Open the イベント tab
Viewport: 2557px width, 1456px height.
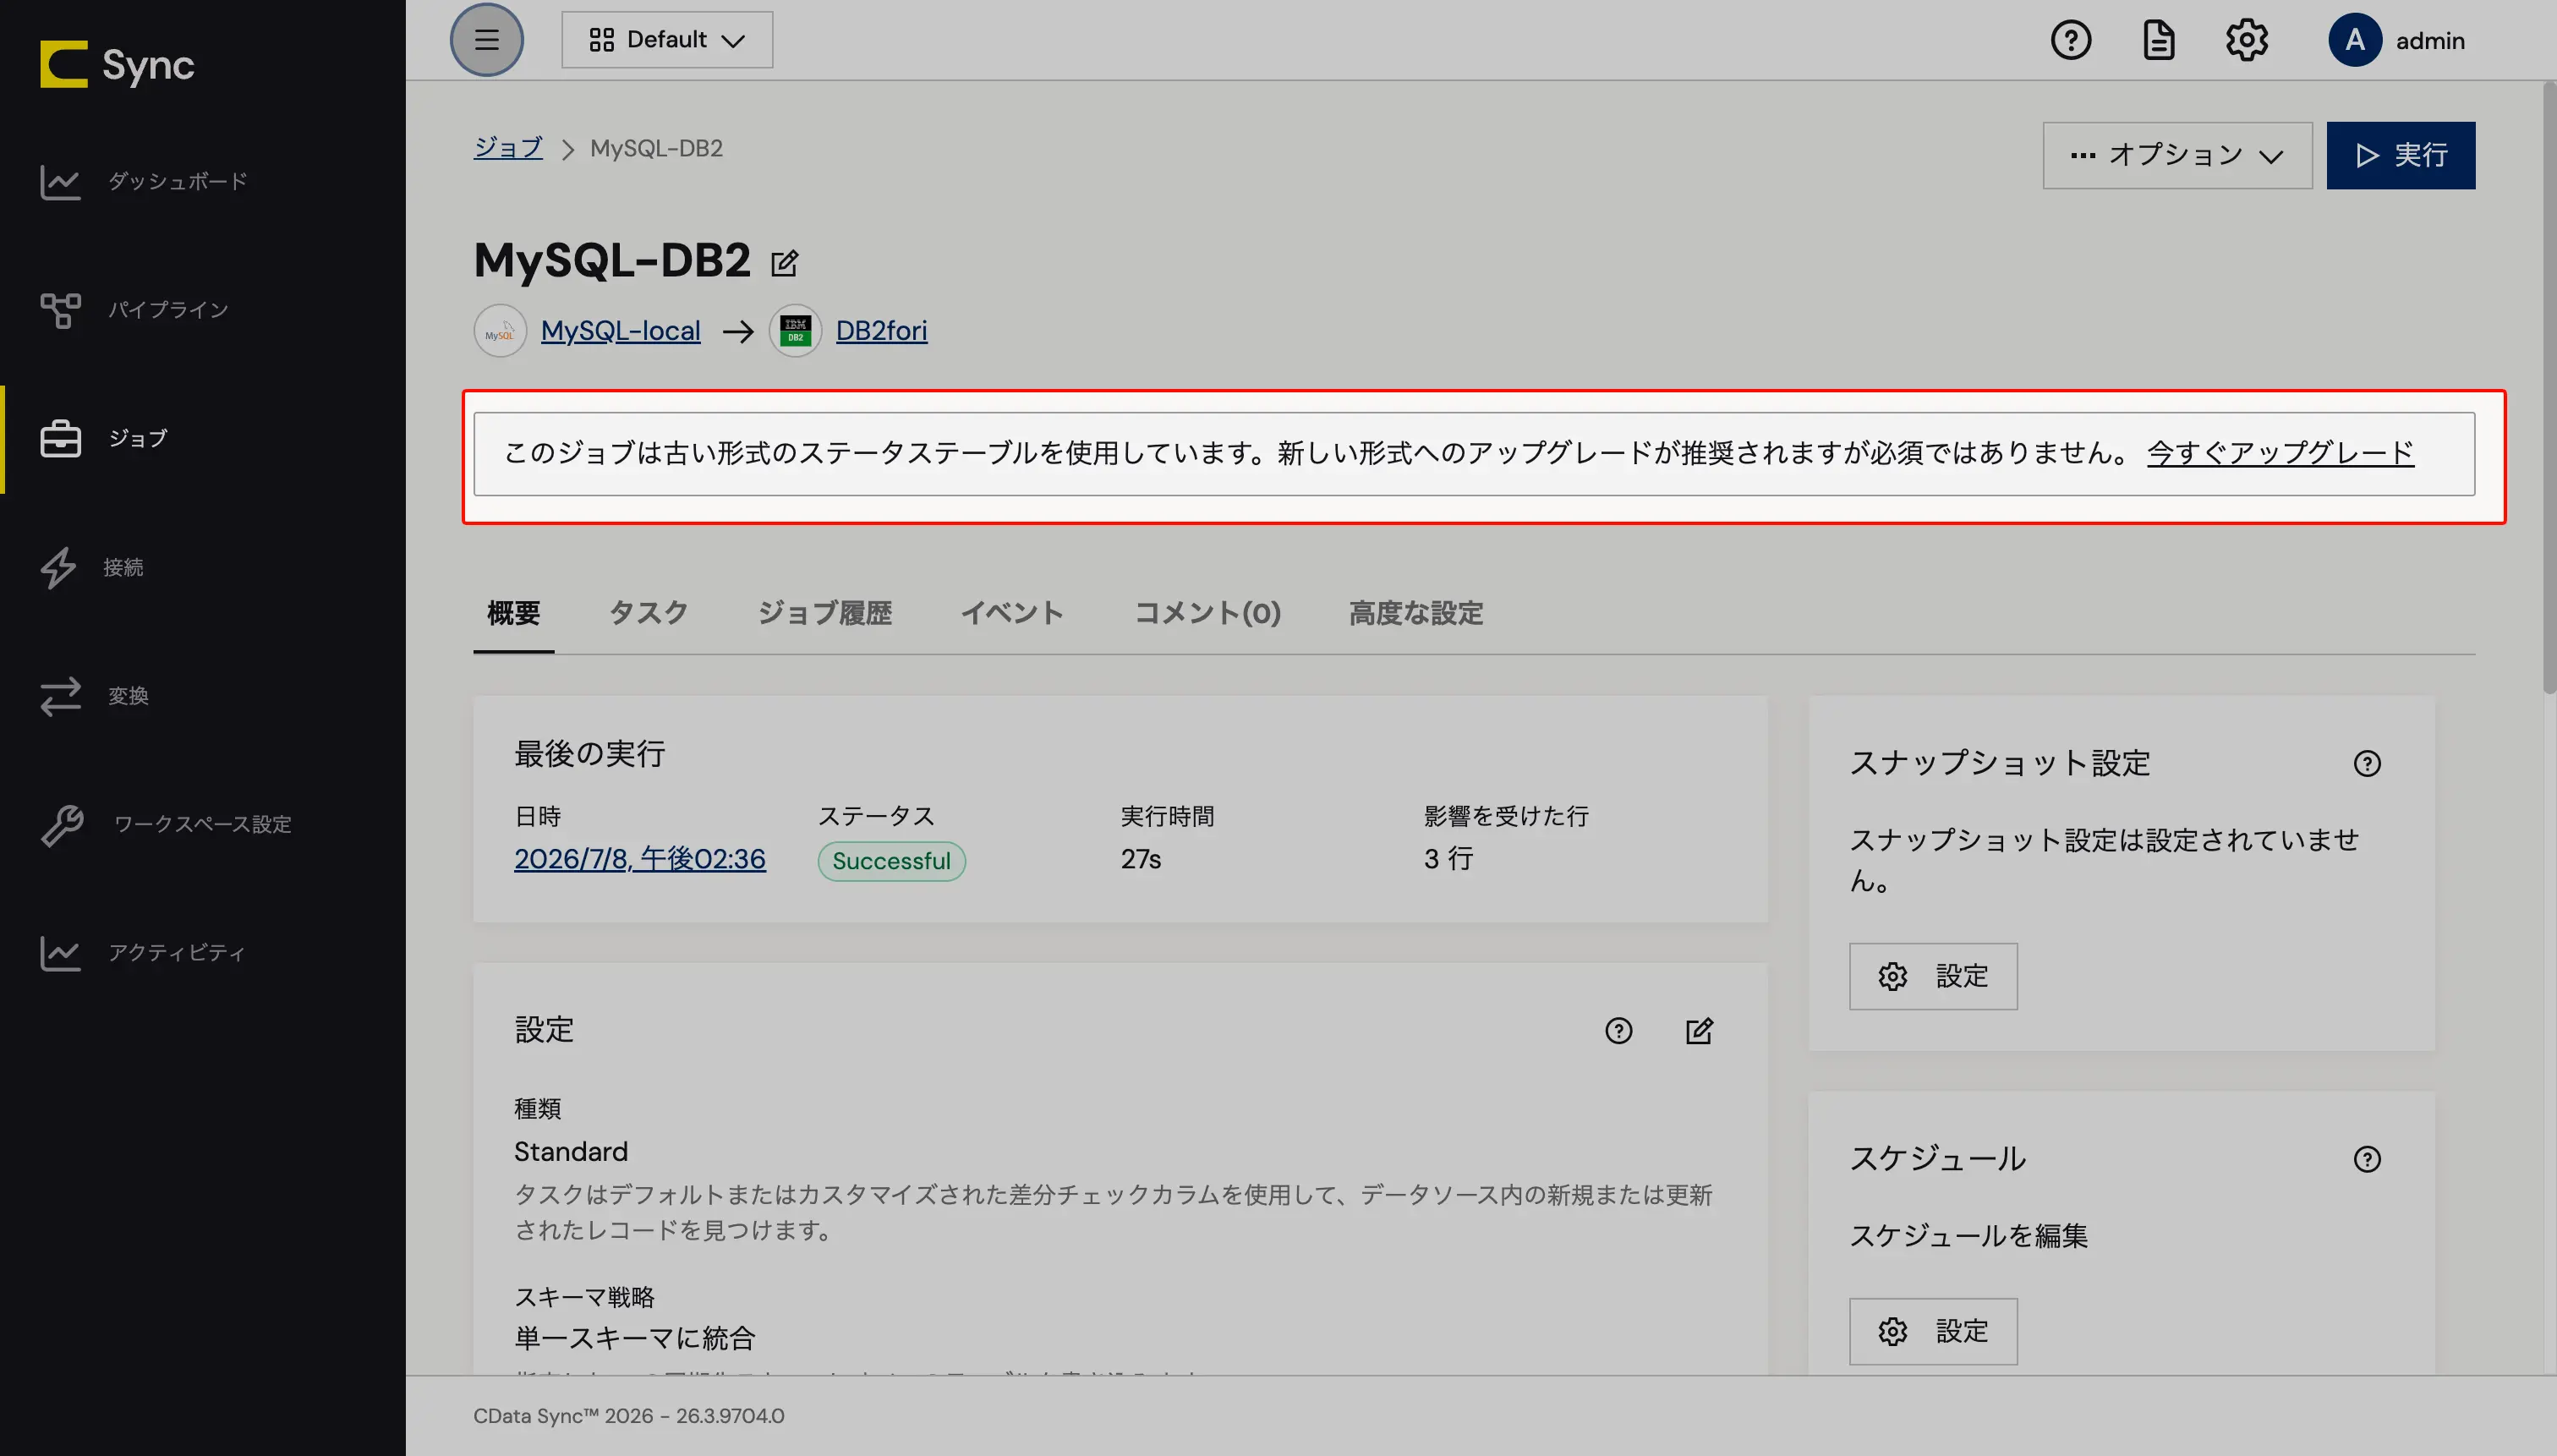coord(1012,613)
